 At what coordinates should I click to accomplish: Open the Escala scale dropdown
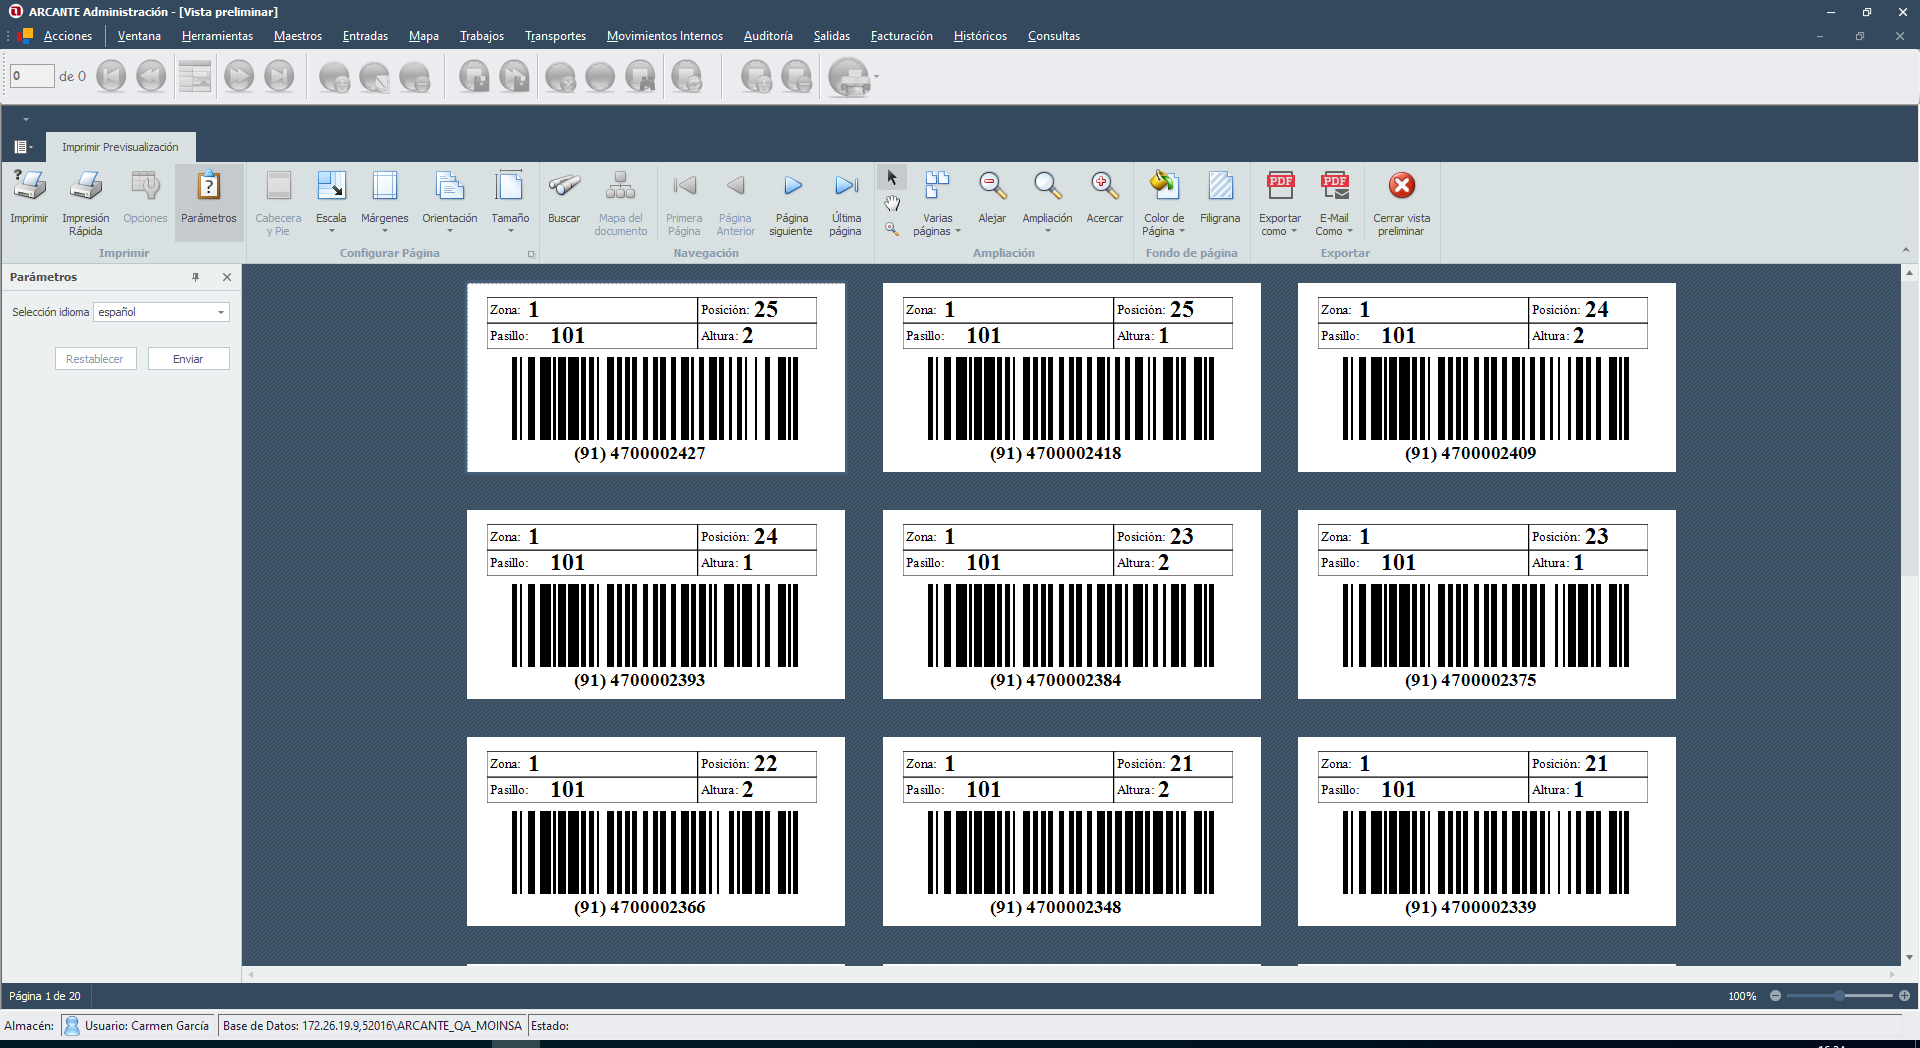(x=331, y=202)
